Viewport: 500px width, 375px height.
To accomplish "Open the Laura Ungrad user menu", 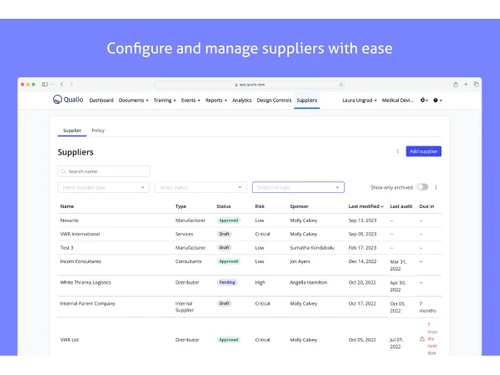I will 359,100.
